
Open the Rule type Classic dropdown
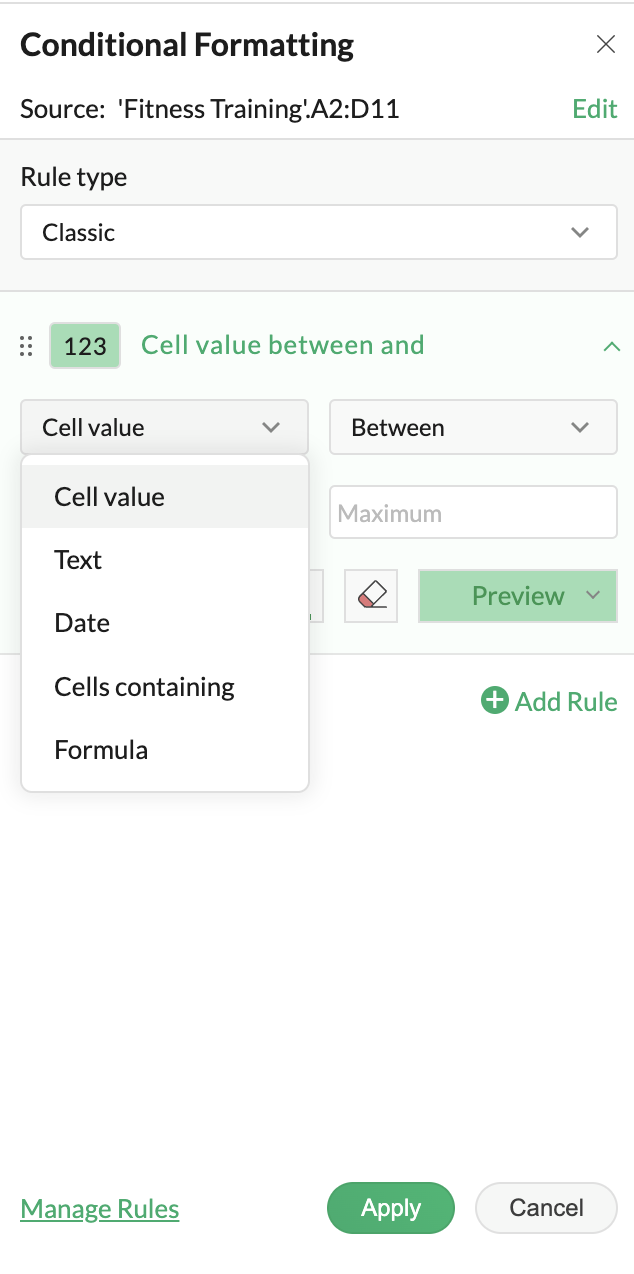318,232
